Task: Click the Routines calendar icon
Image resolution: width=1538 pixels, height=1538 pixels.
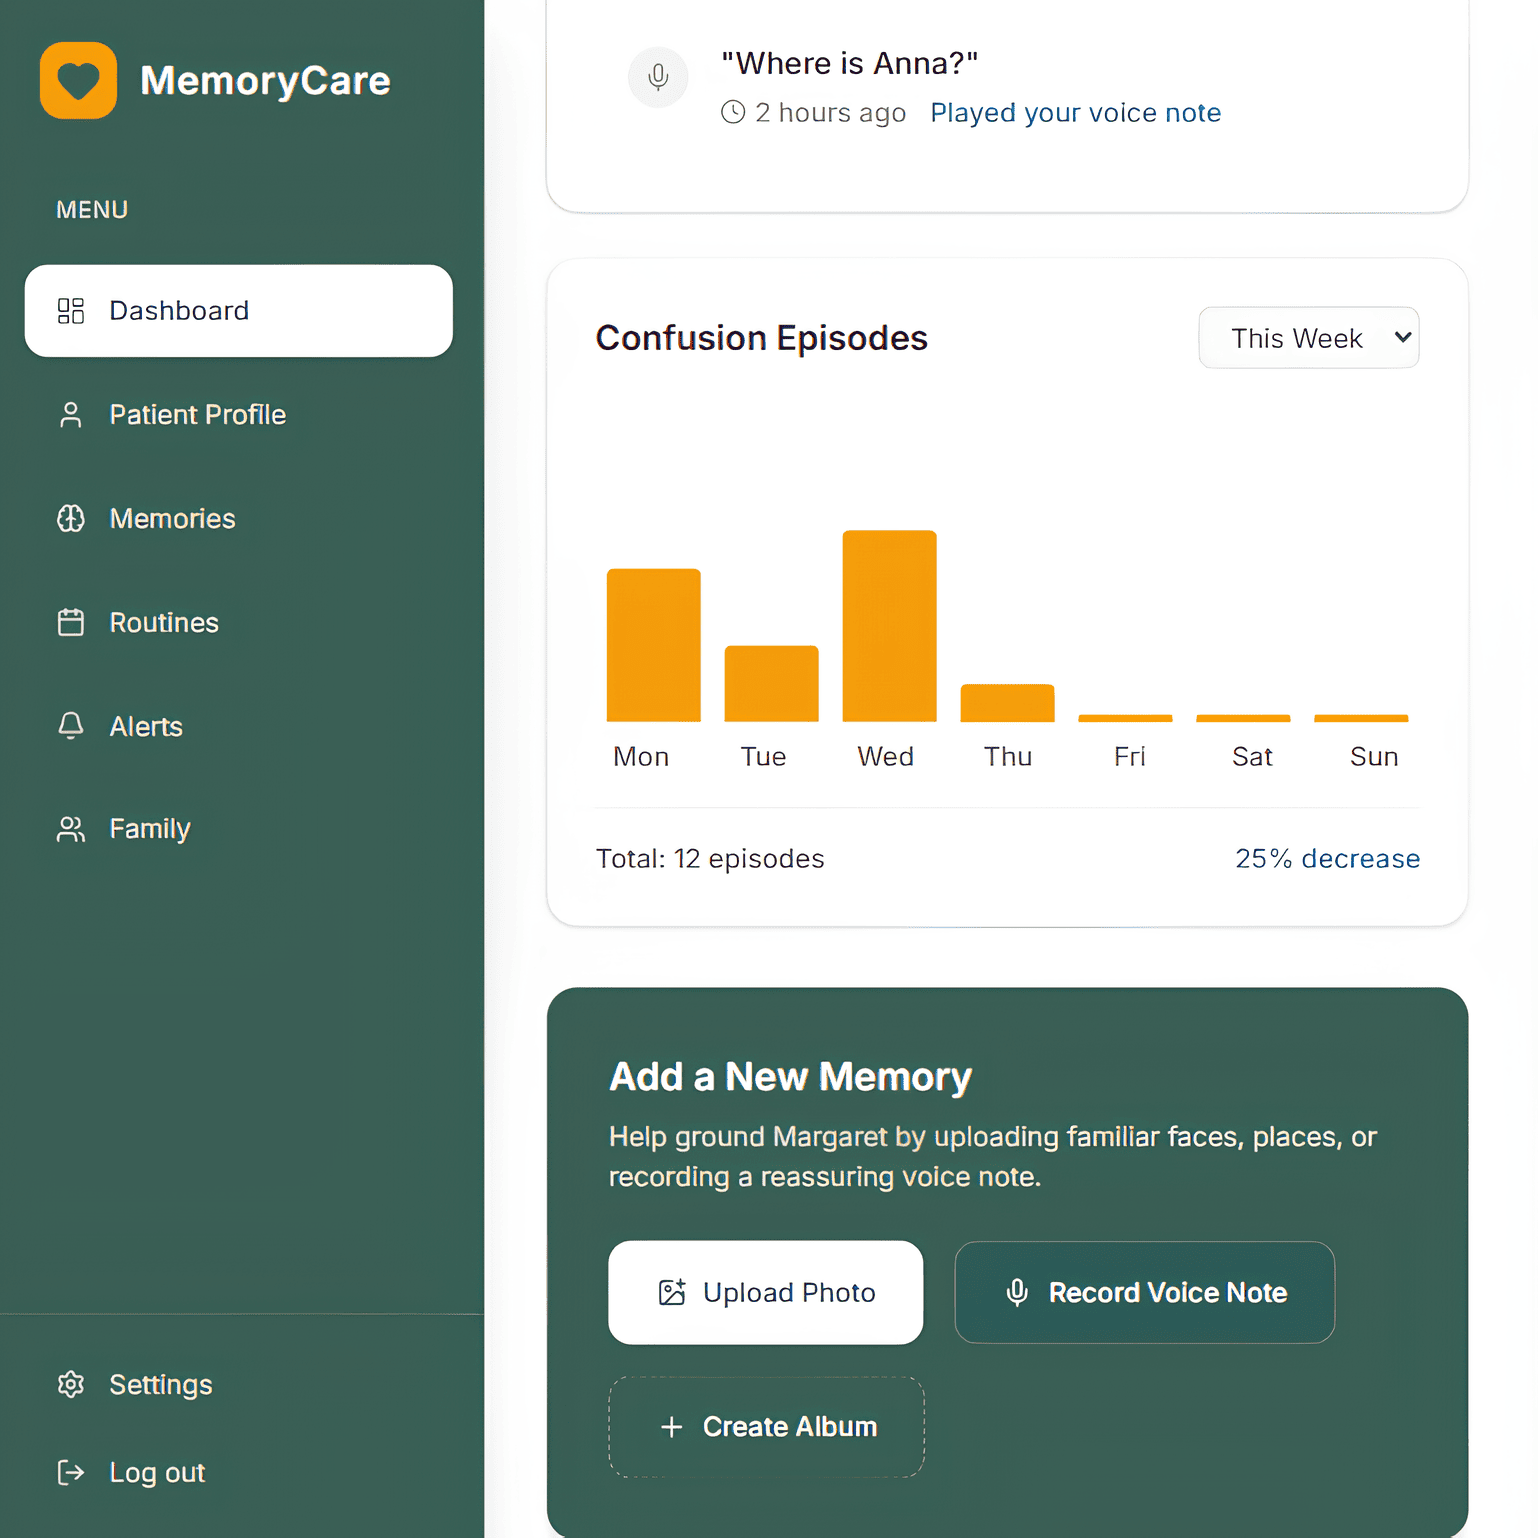Action: click(71, 623)
